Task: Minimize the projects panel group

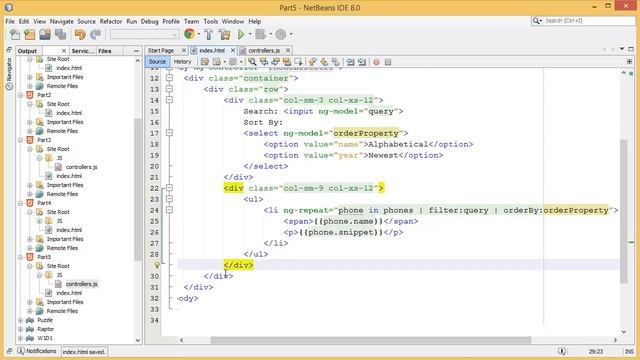Action: pyautogui.click(x=136, y=51)
